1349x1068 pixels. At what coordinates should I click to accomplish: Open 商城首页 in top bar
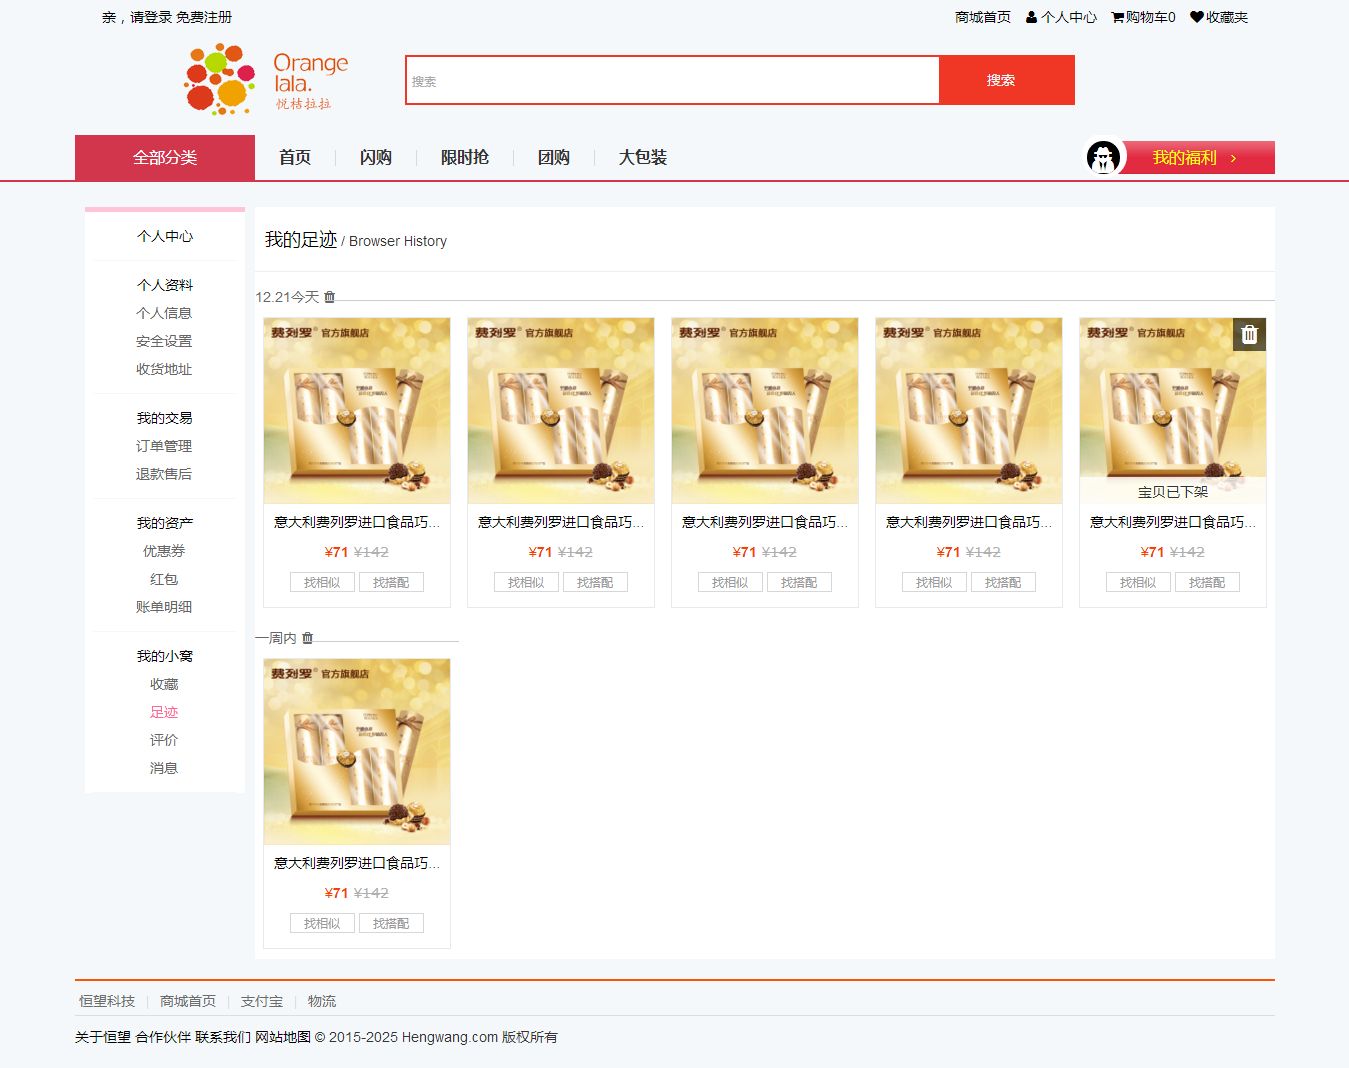(983, 17)
